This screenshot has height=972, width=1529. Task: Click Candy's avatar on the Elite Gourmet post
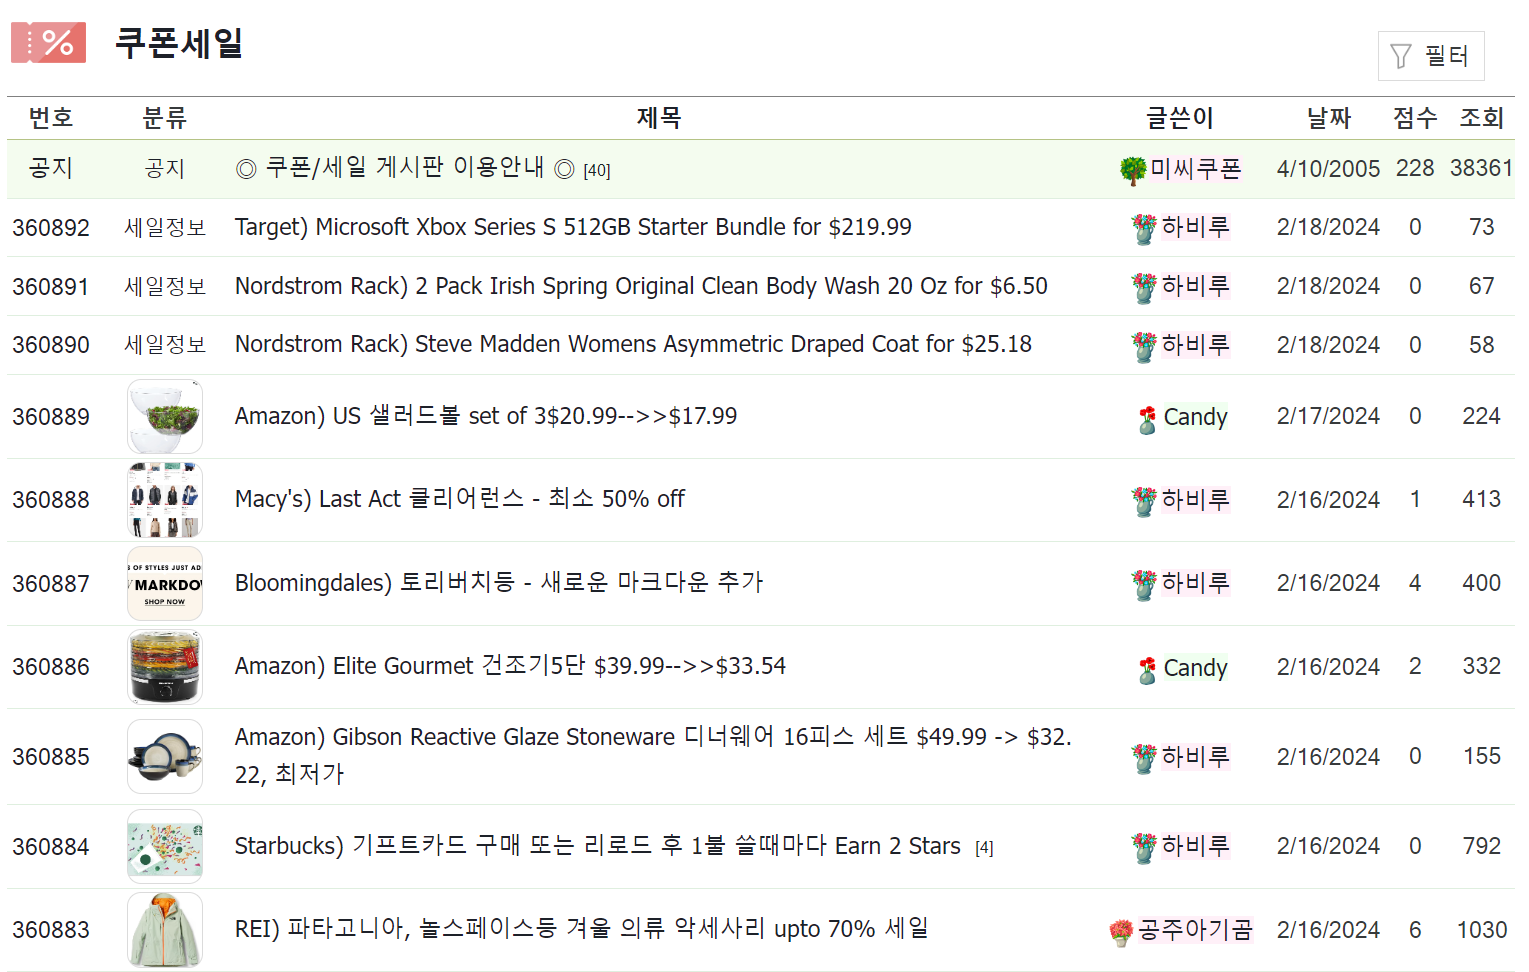click(1146, 667)
